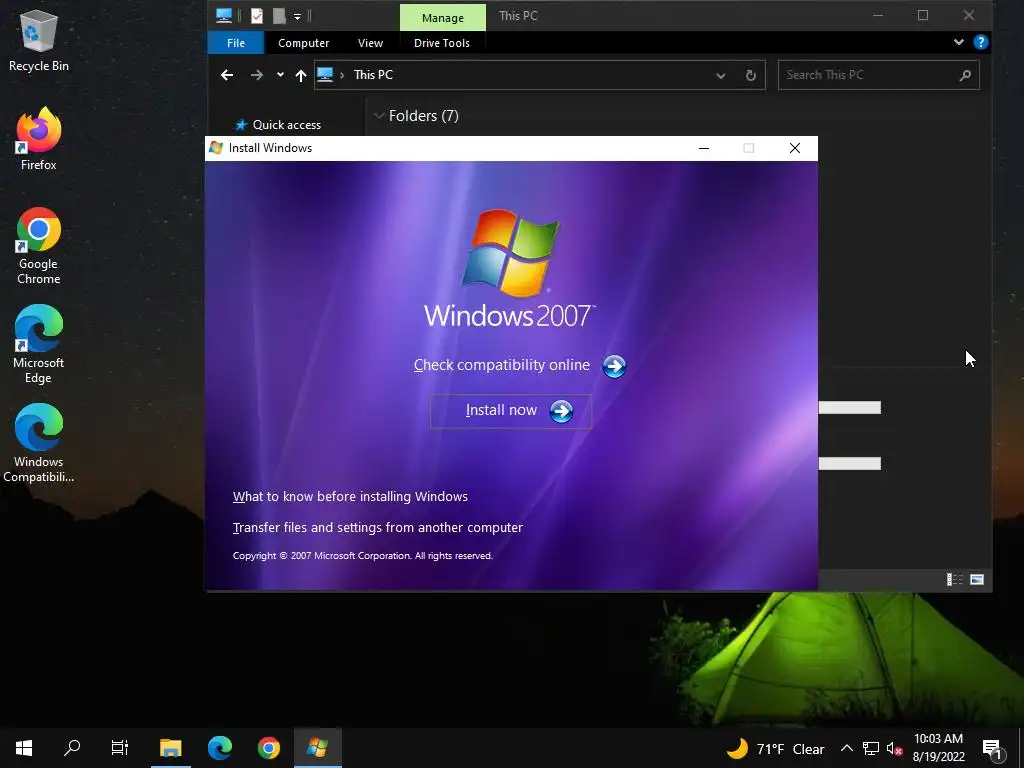Go forward in File Explorer
The width and height of the screenshot is (1024, 768).
(x=257, y=75)
